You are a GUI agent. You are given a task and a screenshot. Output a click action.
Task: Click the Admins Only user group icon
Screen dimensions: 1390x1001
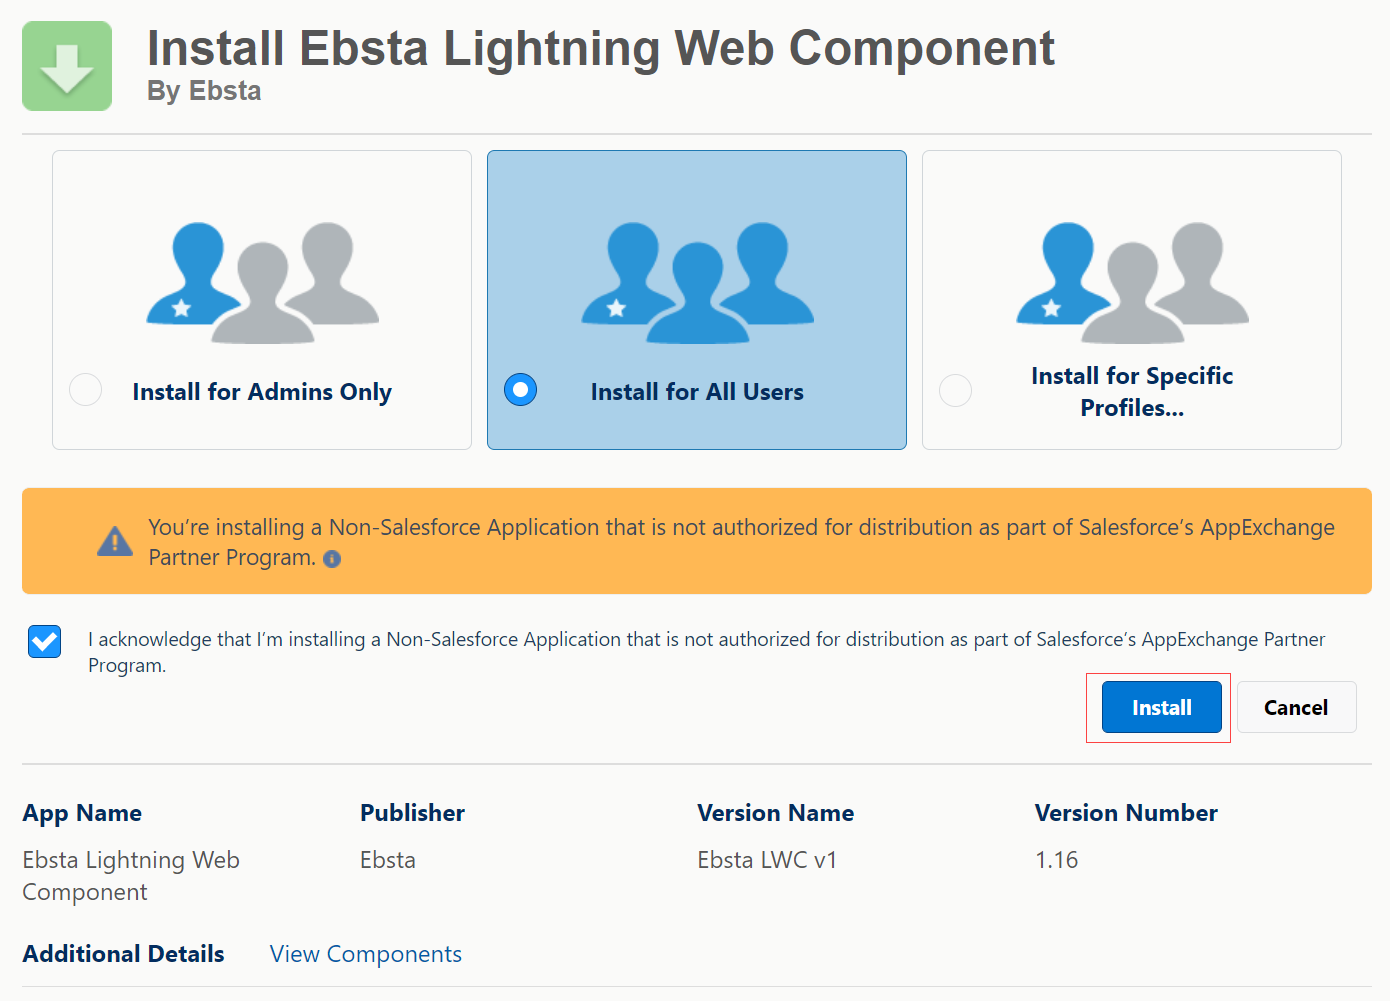[262, 282]
